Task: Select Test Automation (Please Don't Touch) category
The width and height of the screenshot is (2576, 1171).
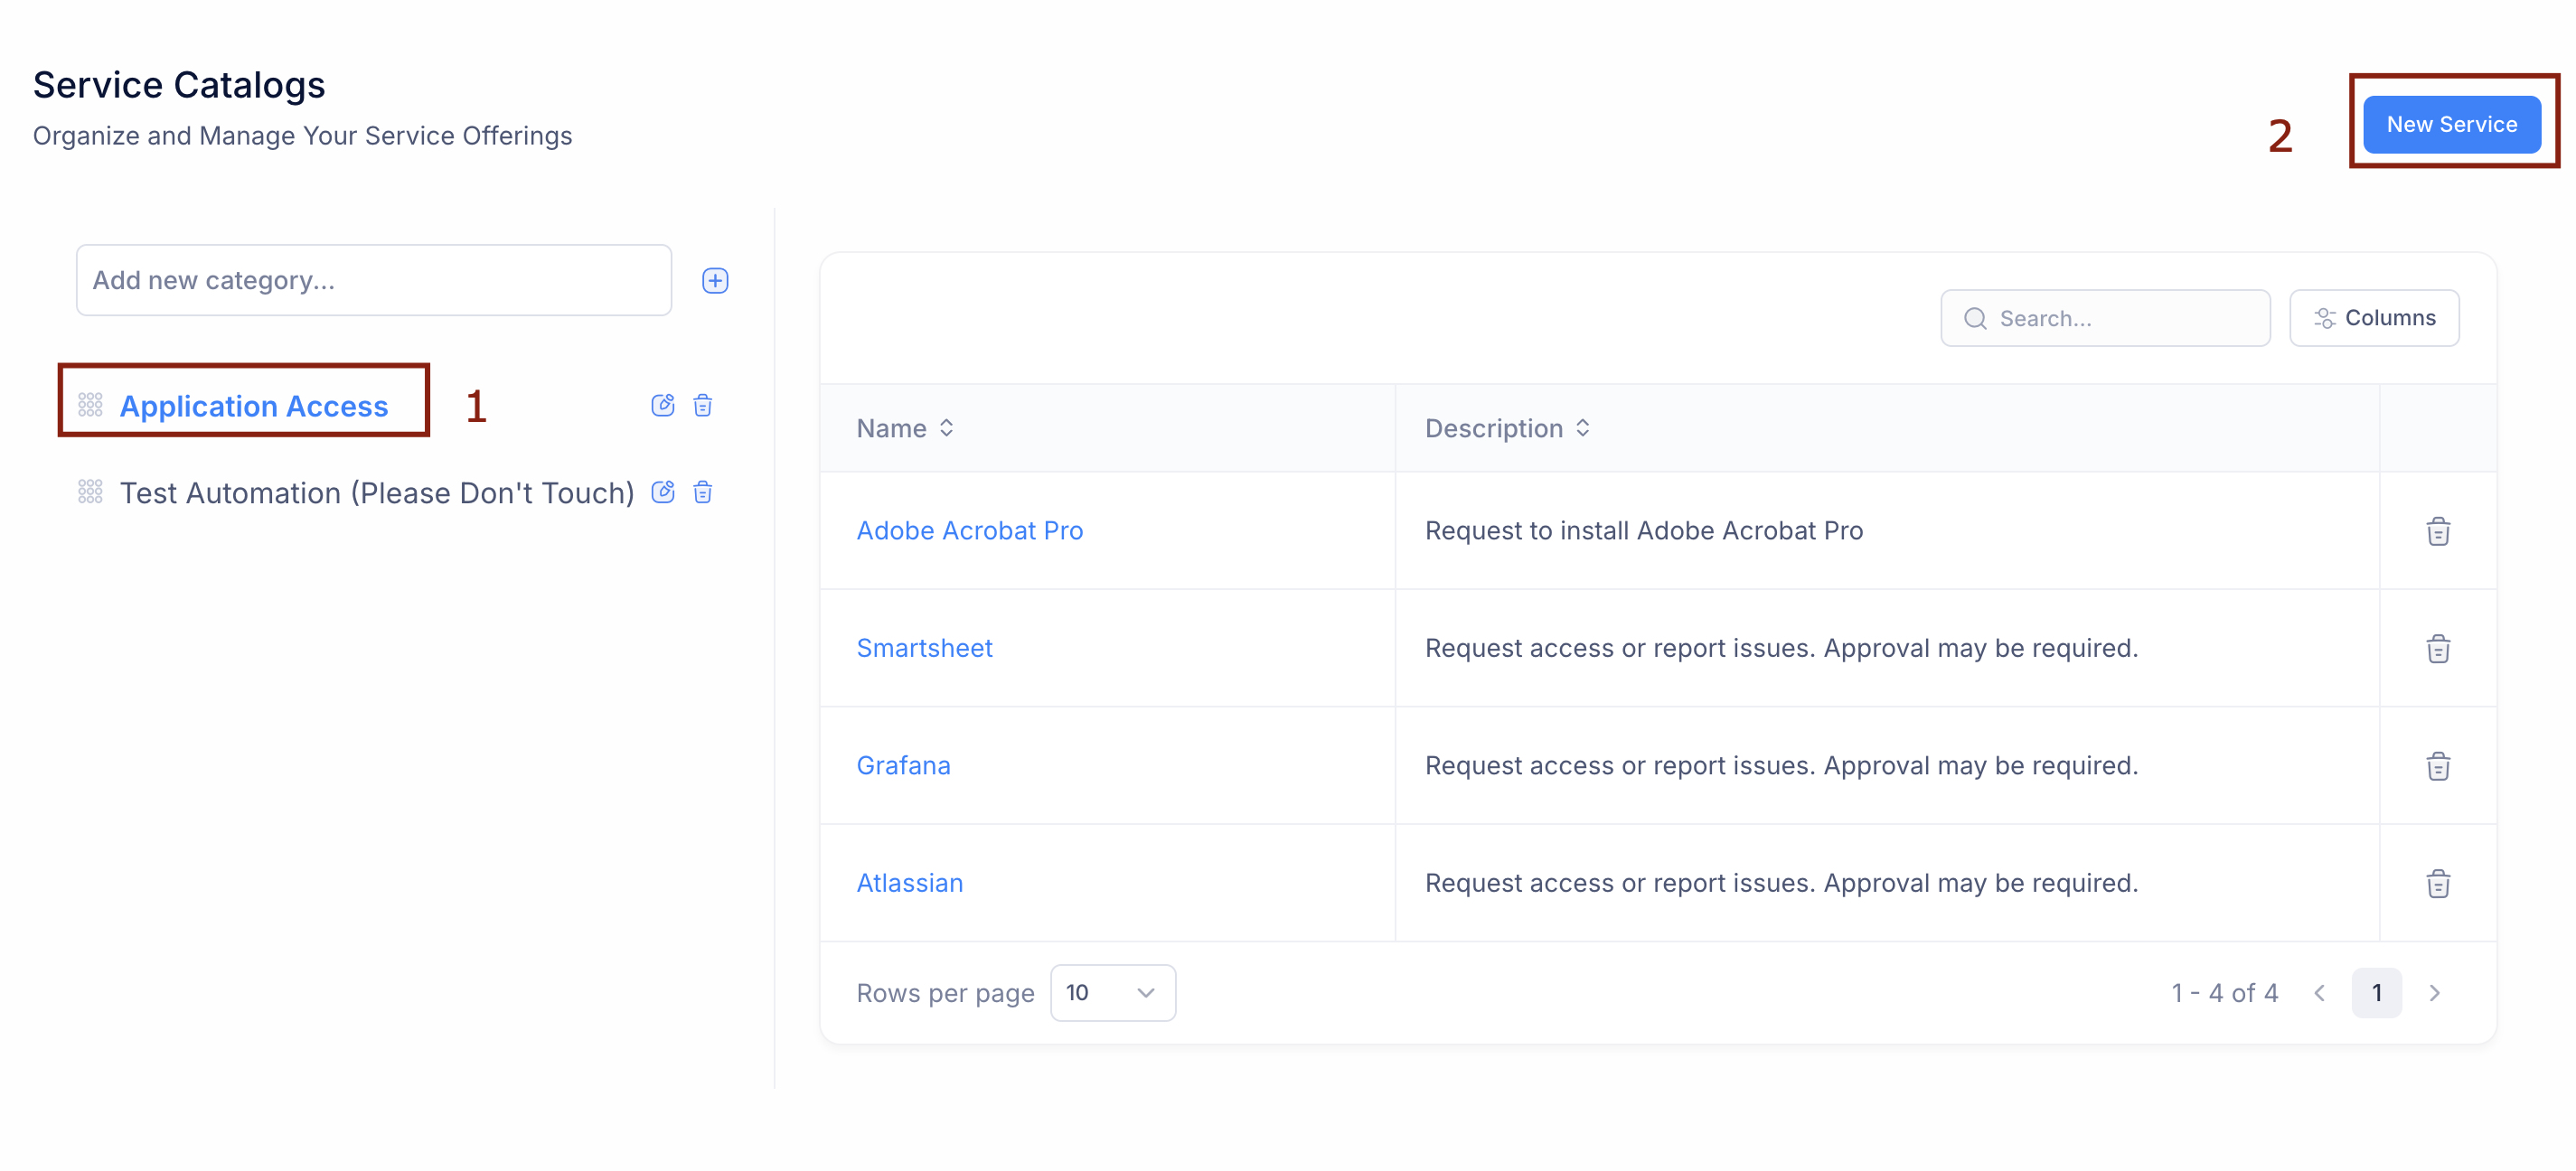Action: tap(376, 493)
